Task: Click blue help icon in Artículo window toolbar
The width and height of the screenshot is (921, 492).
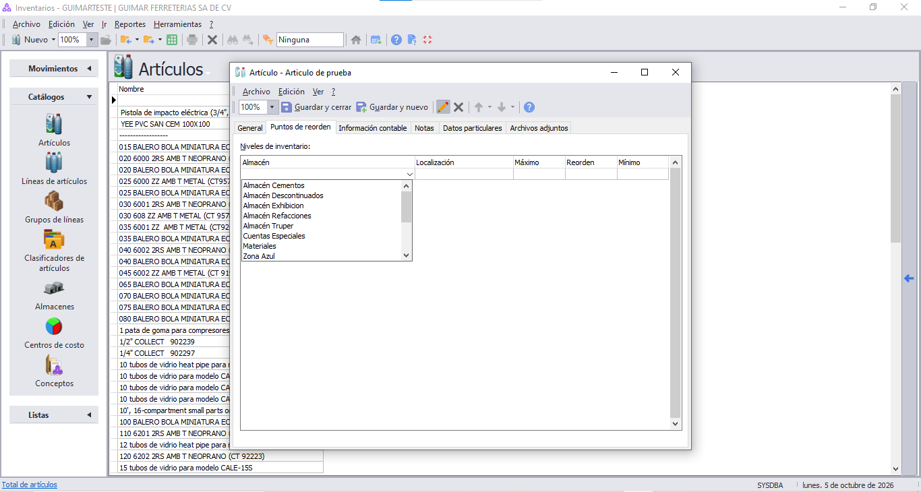Action: [x=529, y=107]
